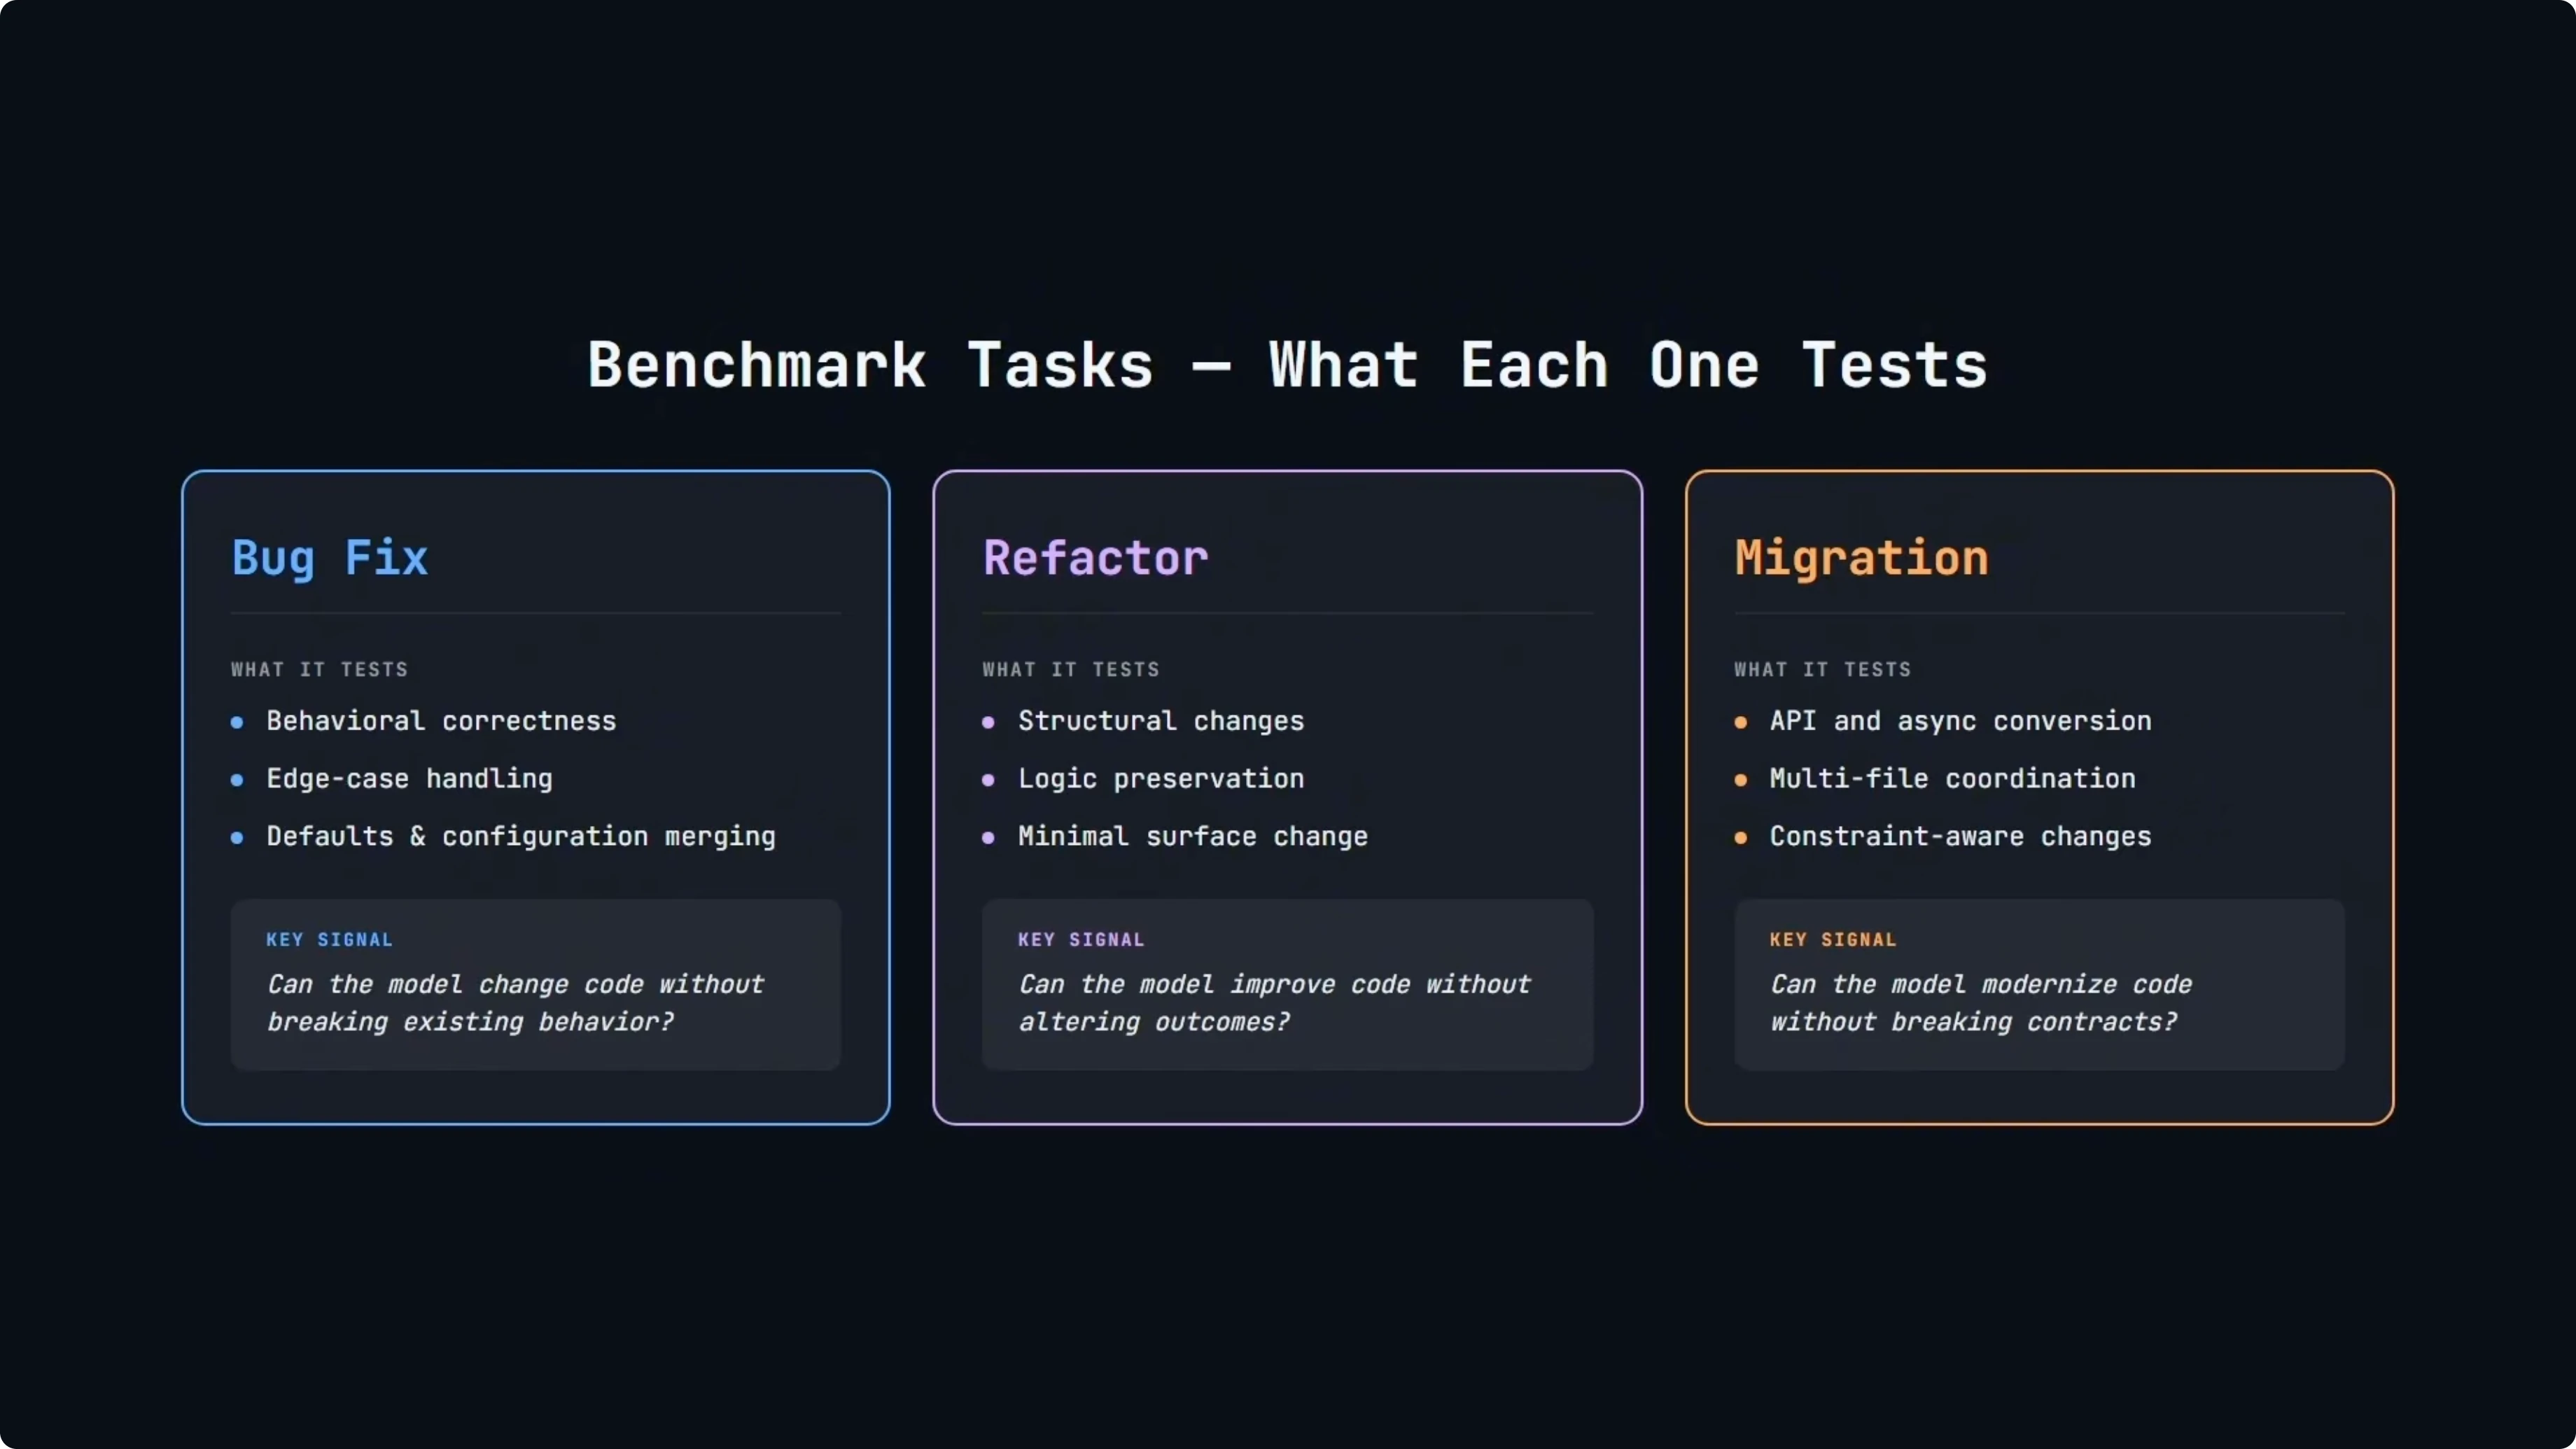Click the blue bullet beside Edge-case handling
This screenshot has width=2576, height=1449.
237,780
